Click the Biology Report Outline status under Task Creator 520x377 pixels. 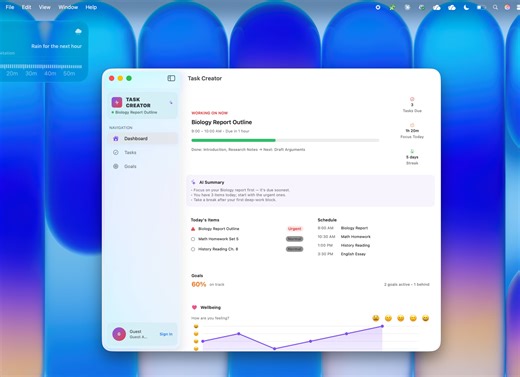[x=134, y=112]
